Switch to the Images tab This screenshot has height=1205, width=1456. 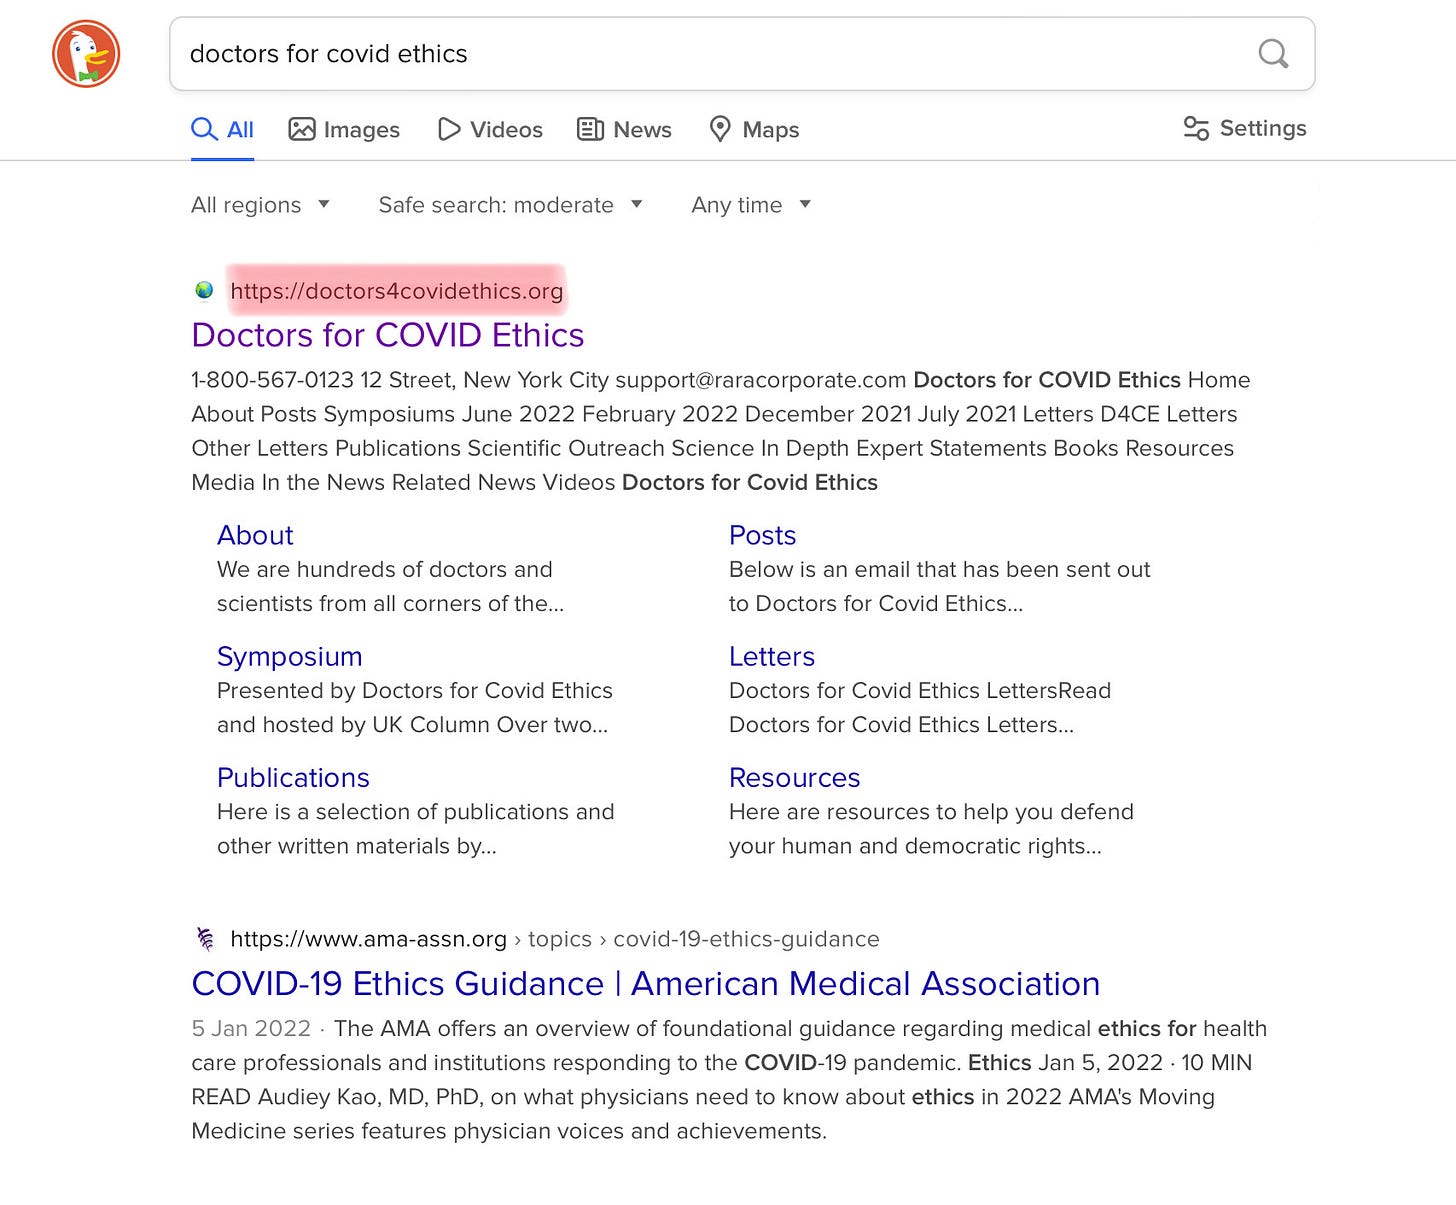click(x=344, y=130)
